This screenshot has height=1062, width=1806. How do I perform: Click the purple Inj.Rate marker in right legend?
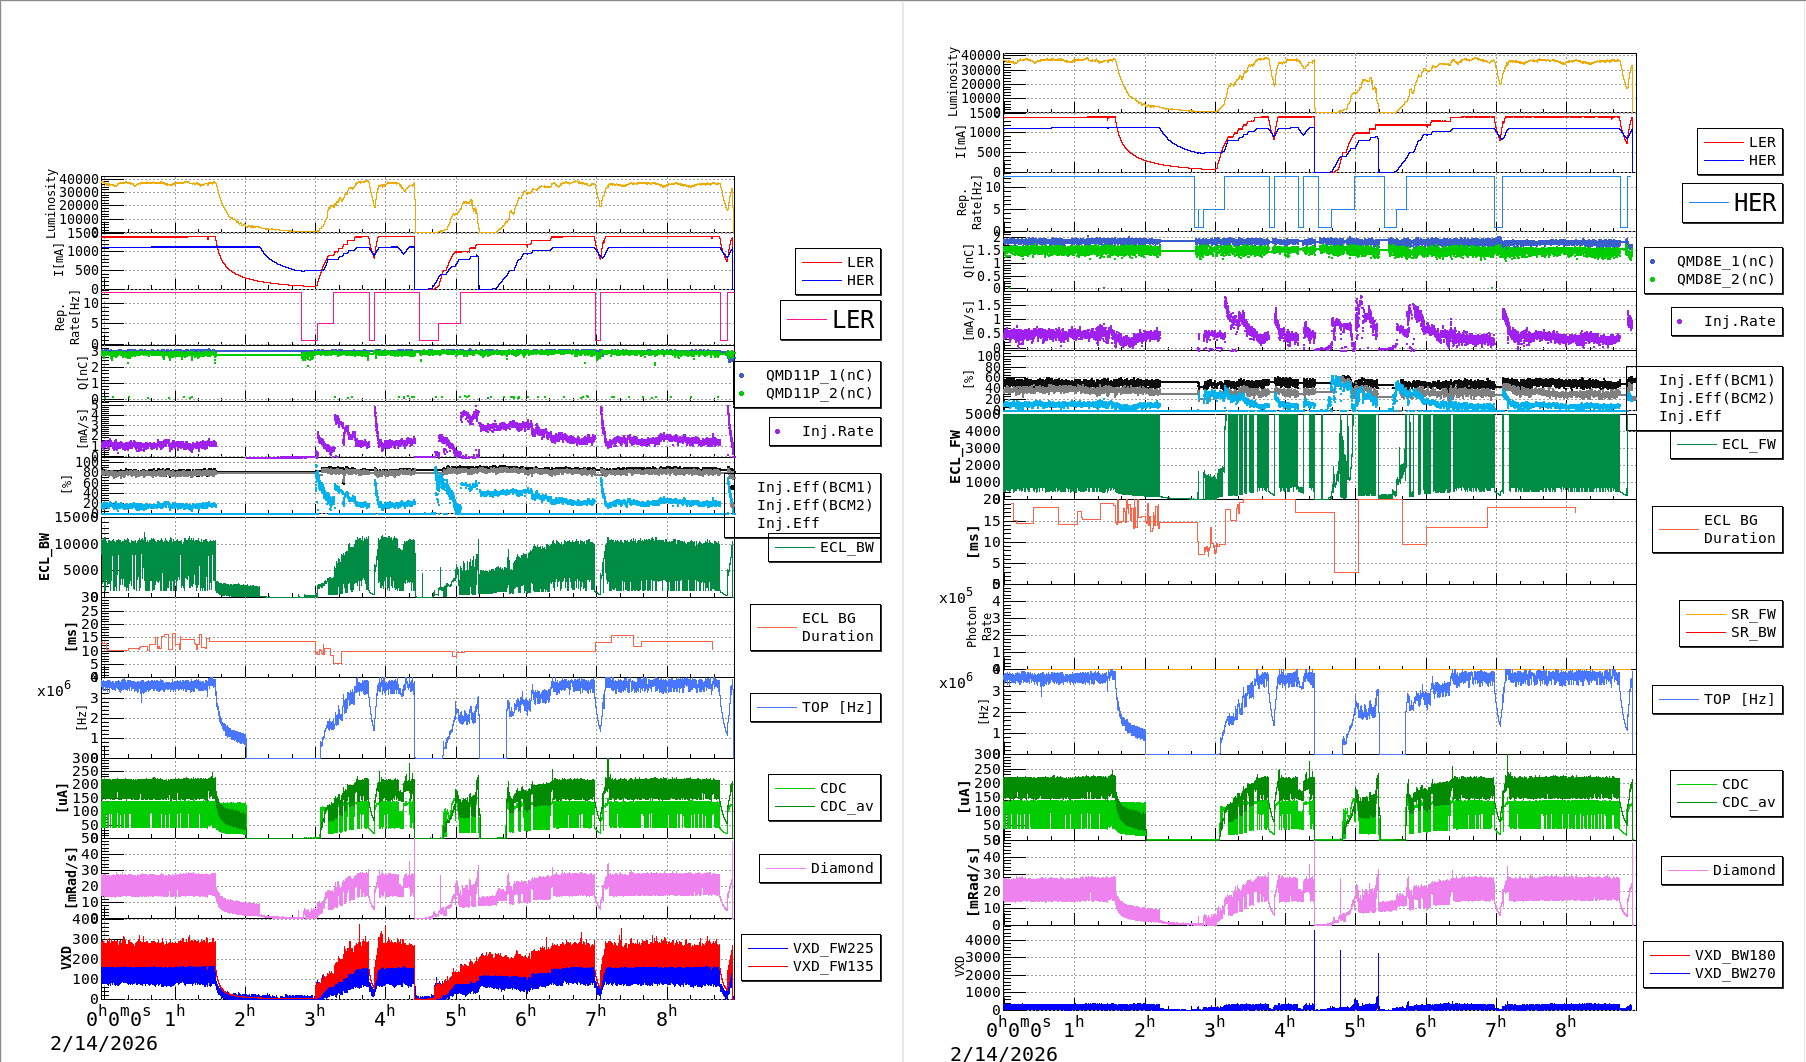click(1680, 321)
